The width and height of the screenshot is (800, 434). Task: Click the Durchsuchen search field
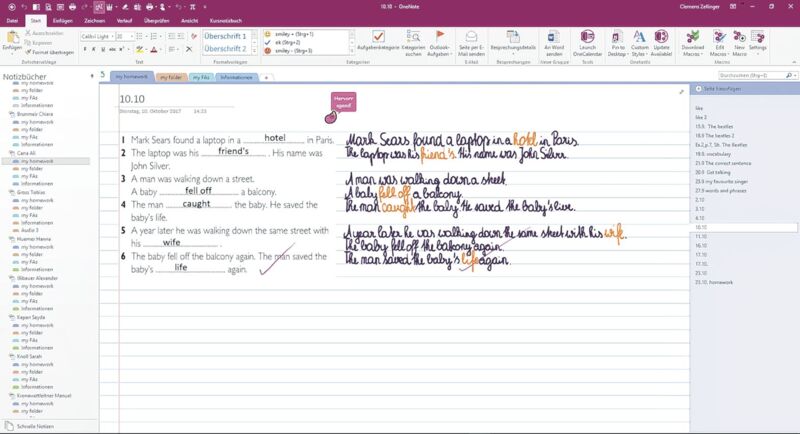coord(750,74)
